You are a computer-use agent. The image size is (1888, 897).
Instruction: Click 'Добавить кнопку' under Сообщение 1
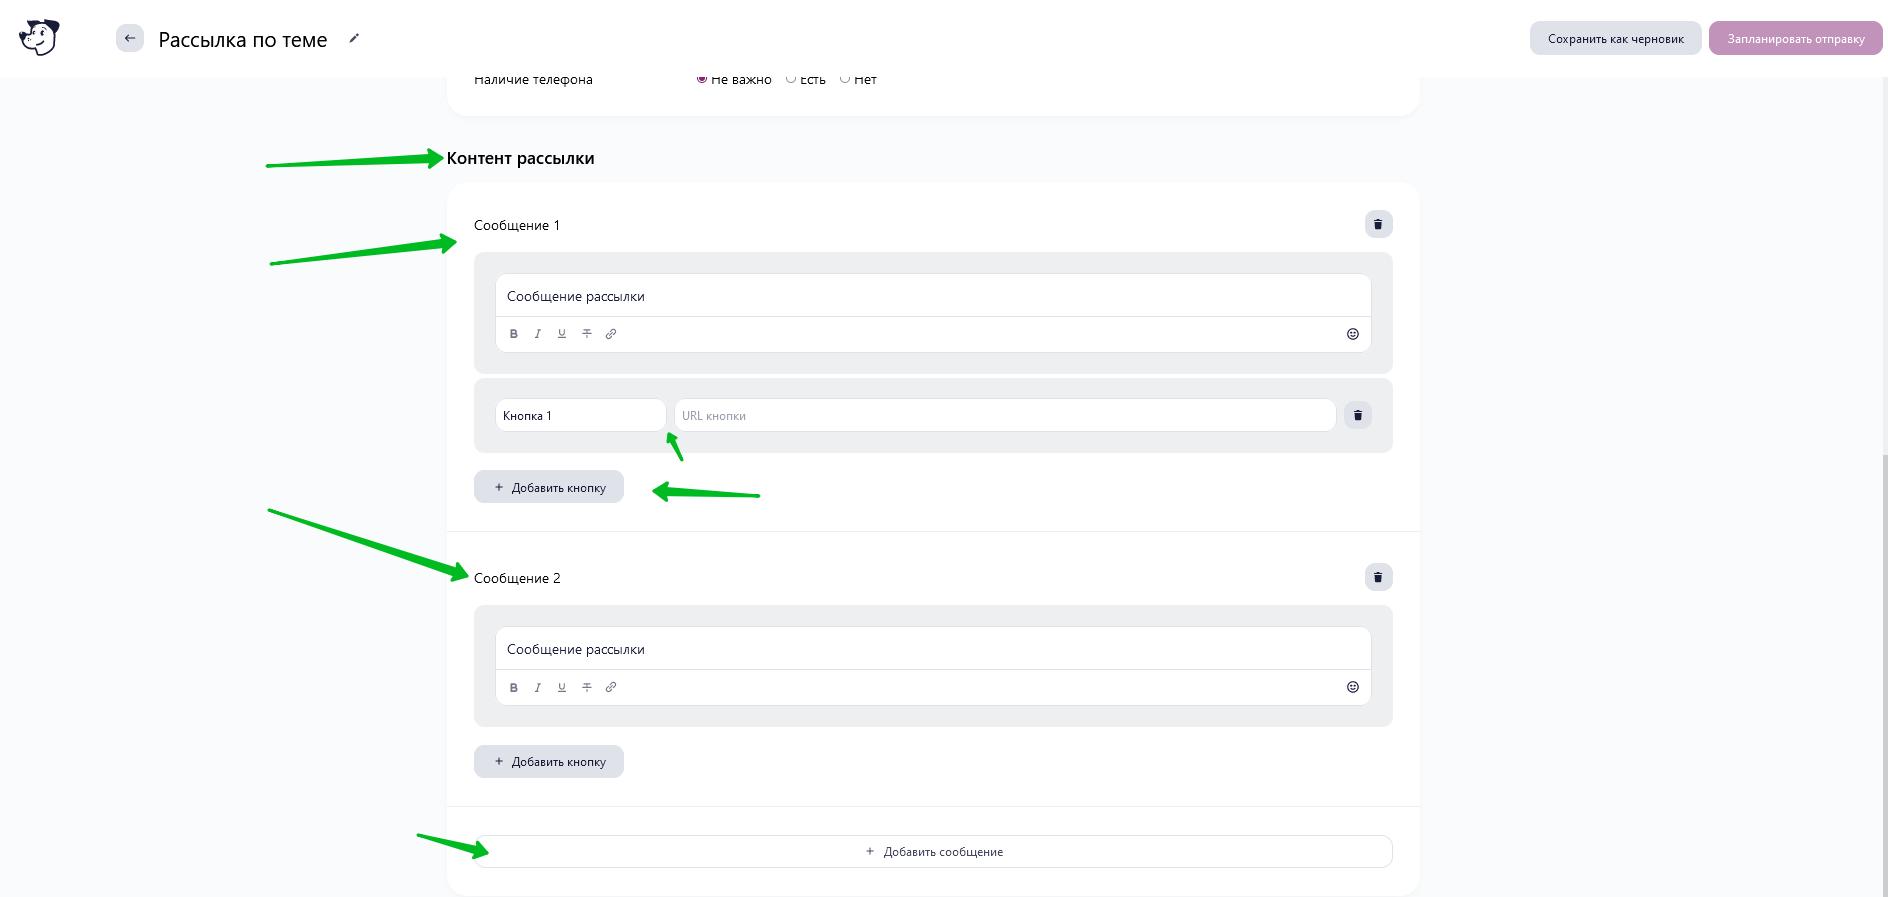[549, 487]
